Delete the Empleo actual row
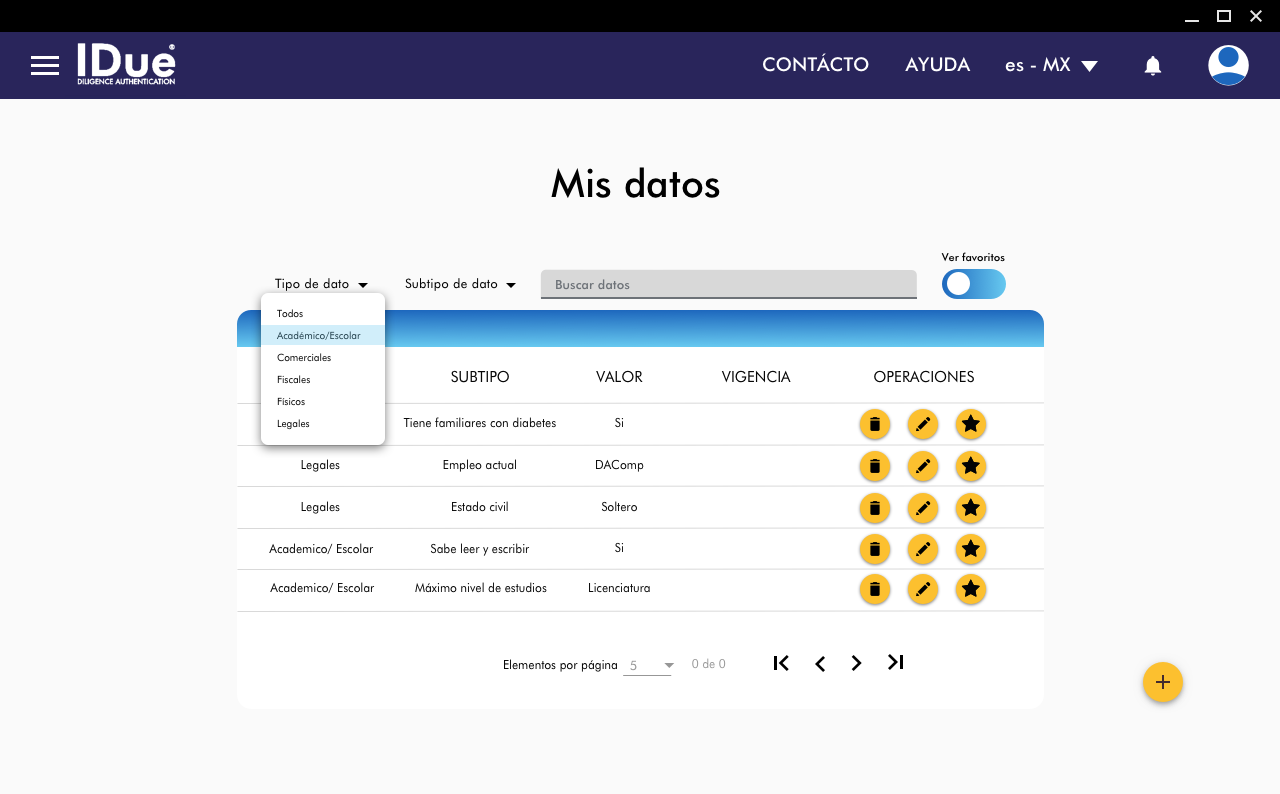 (x=874, y=466)
